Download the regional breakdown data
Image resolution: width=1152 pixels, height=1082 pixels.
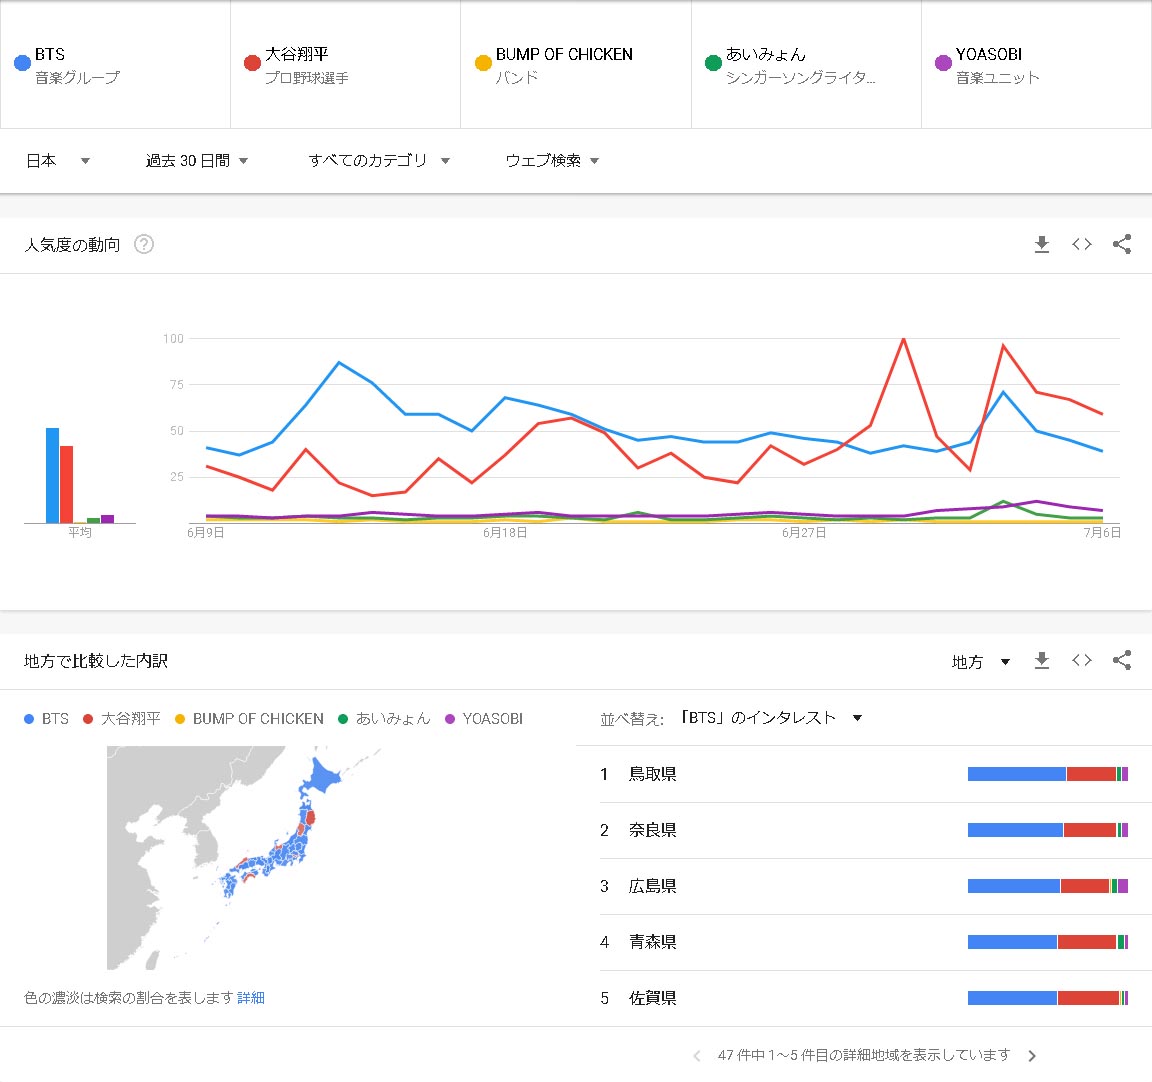1042,660
